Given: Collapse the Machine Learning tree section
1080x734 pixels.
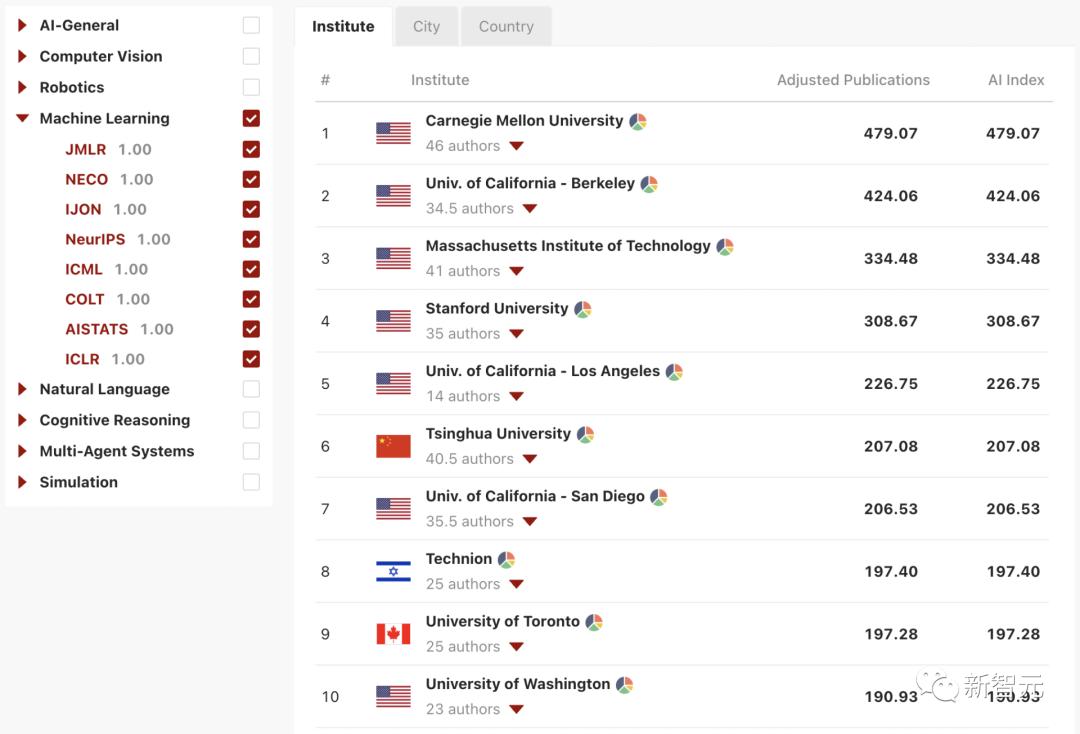Looking at the screenshot, I should [22, 118].
